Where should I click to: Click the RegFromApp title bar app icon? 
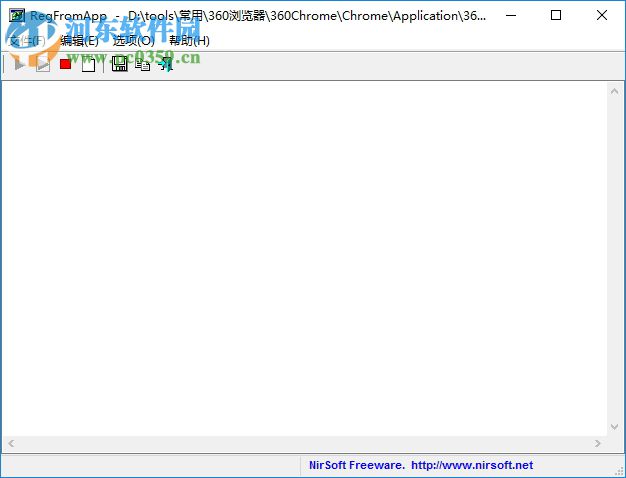(x=17, y=16)
